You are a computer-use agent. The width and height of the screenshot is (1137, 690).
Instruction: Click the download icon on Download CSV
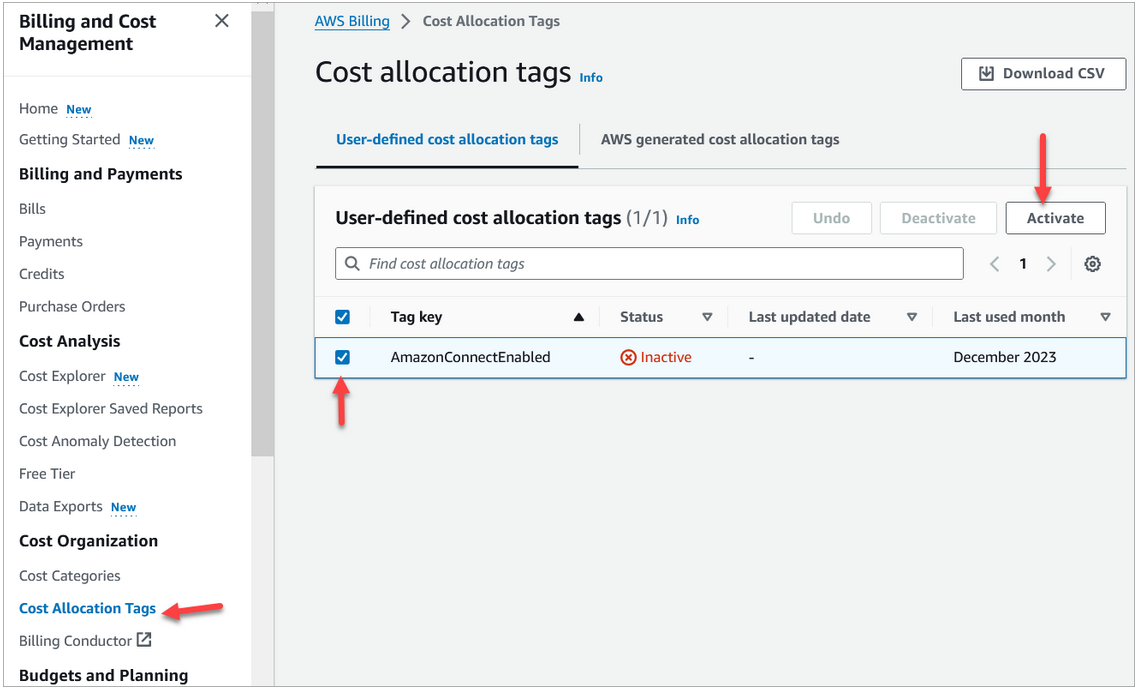987,73
